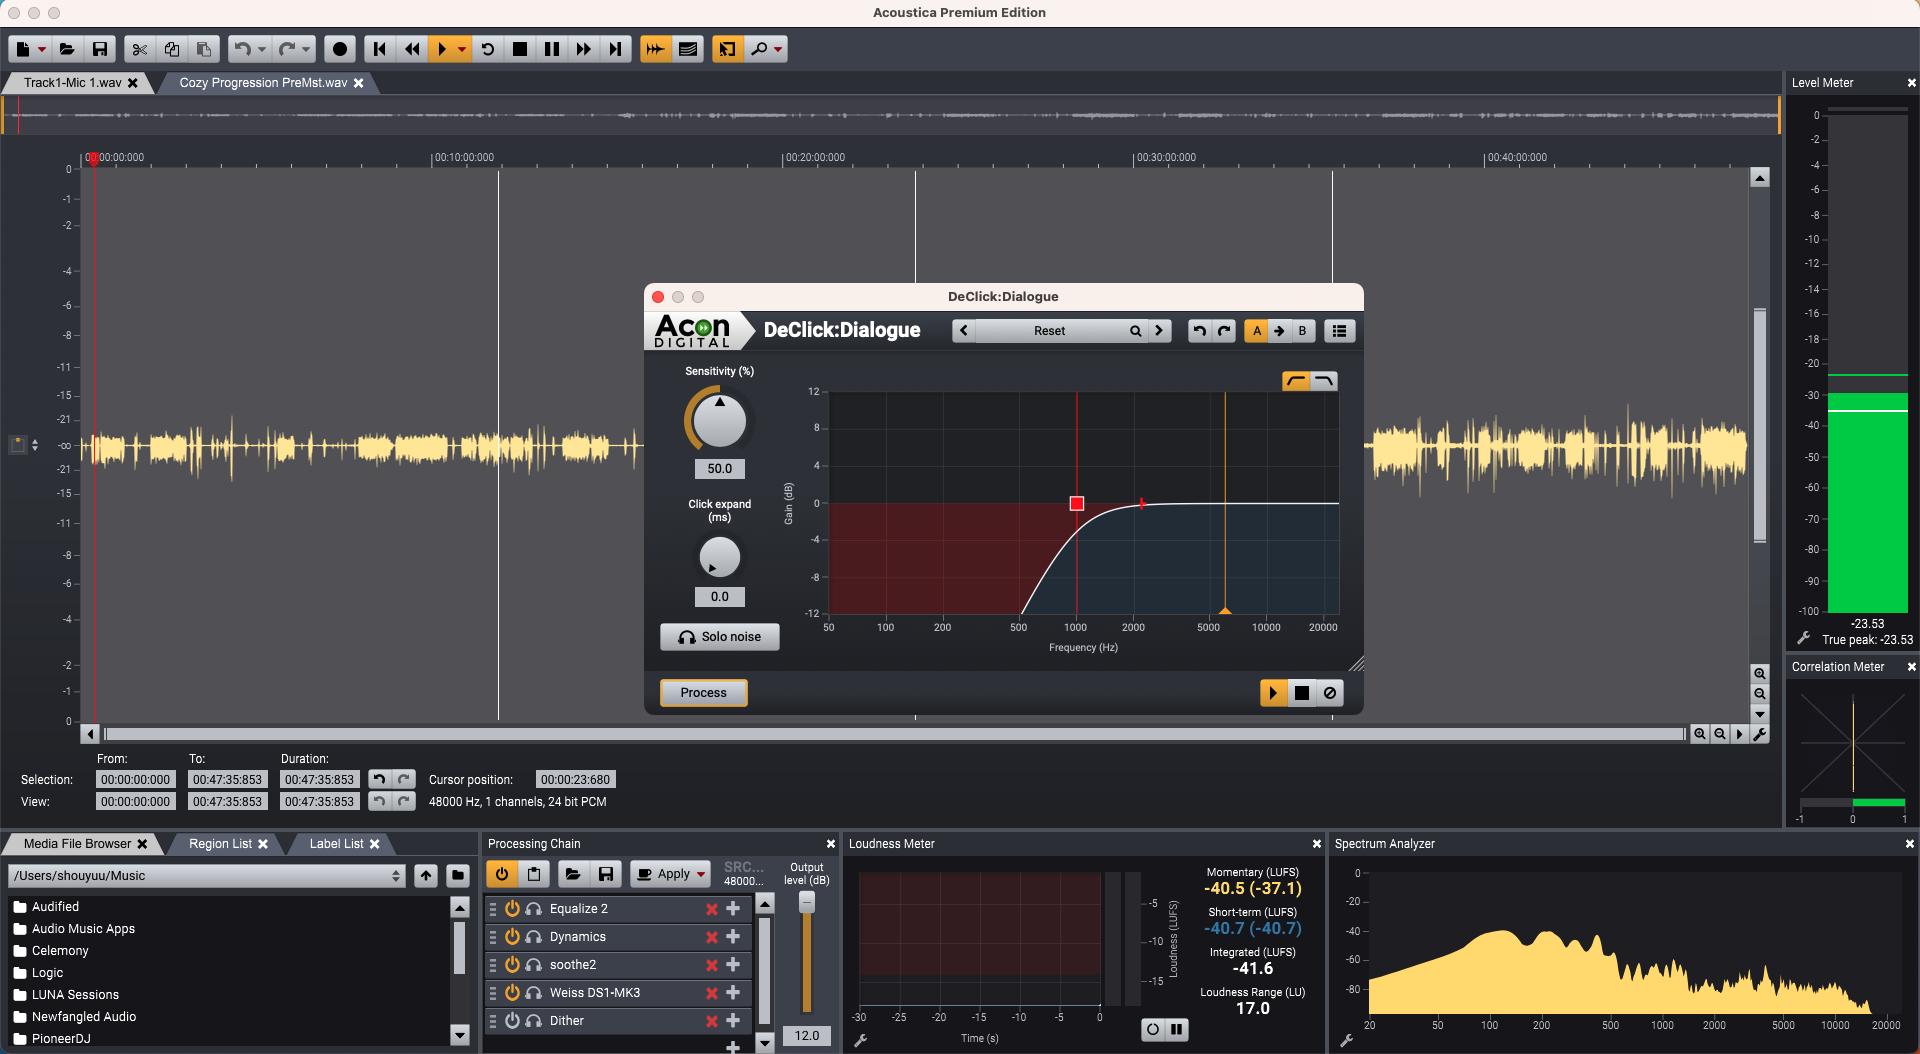Undo in the DeClick:Dialogue plugin

coord(1200,331)
